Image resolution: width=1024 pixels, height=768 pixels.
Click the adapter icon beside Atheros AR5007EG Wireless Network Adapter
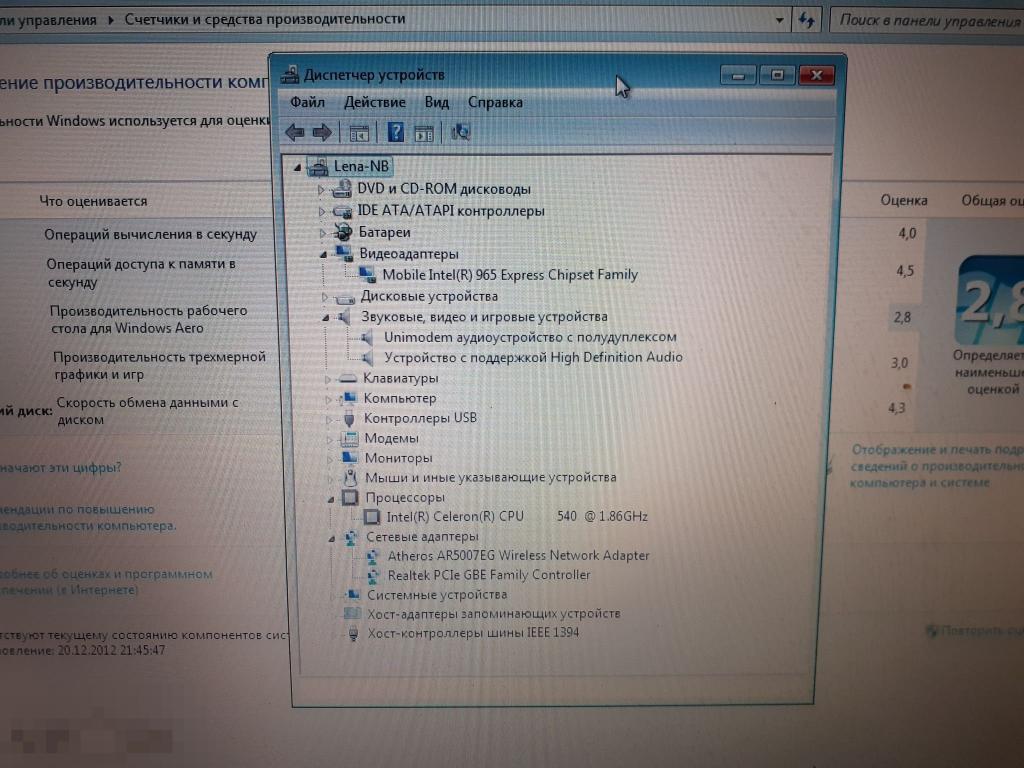(x=372, y=556)
